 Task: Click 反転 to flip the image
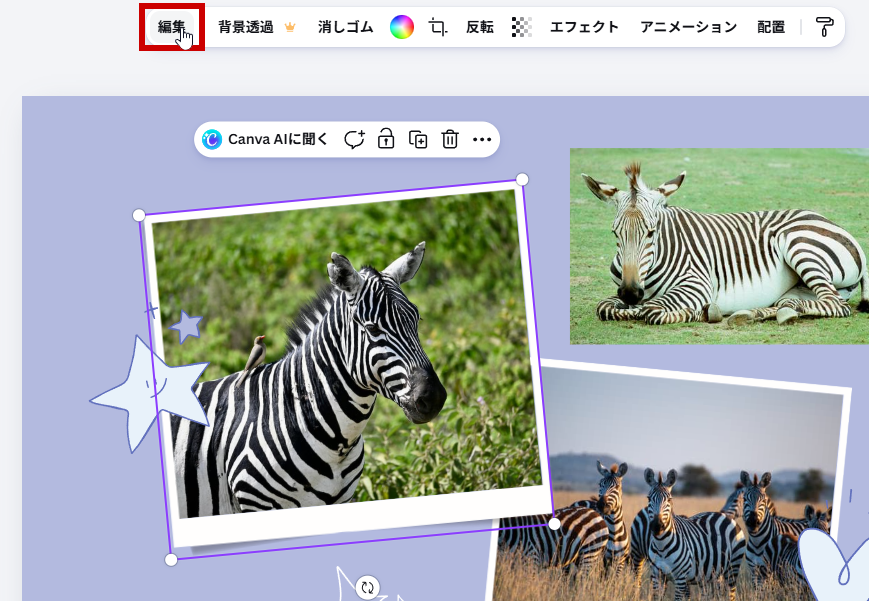coord(479,27)
